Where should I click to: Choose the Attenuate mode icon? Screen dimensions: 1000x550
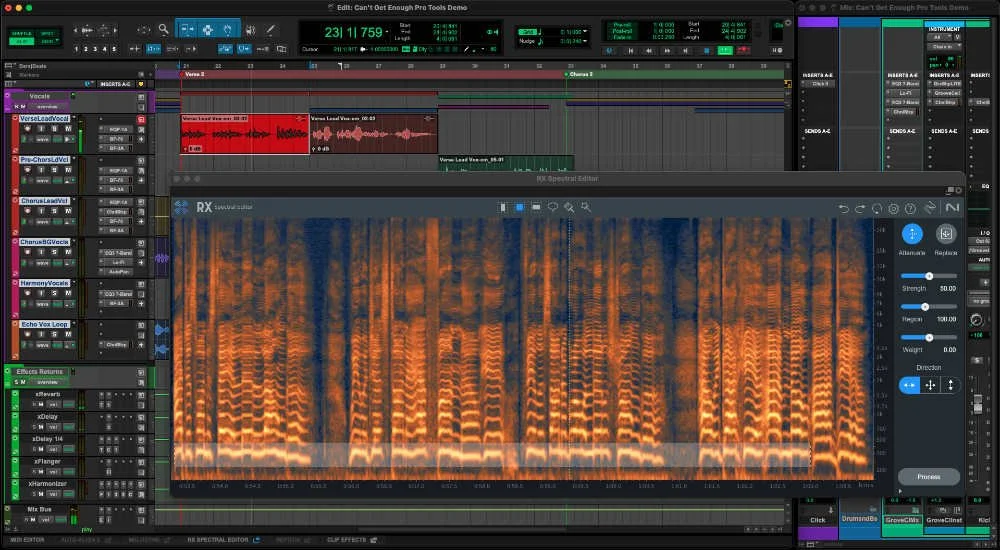click(912, 234)
